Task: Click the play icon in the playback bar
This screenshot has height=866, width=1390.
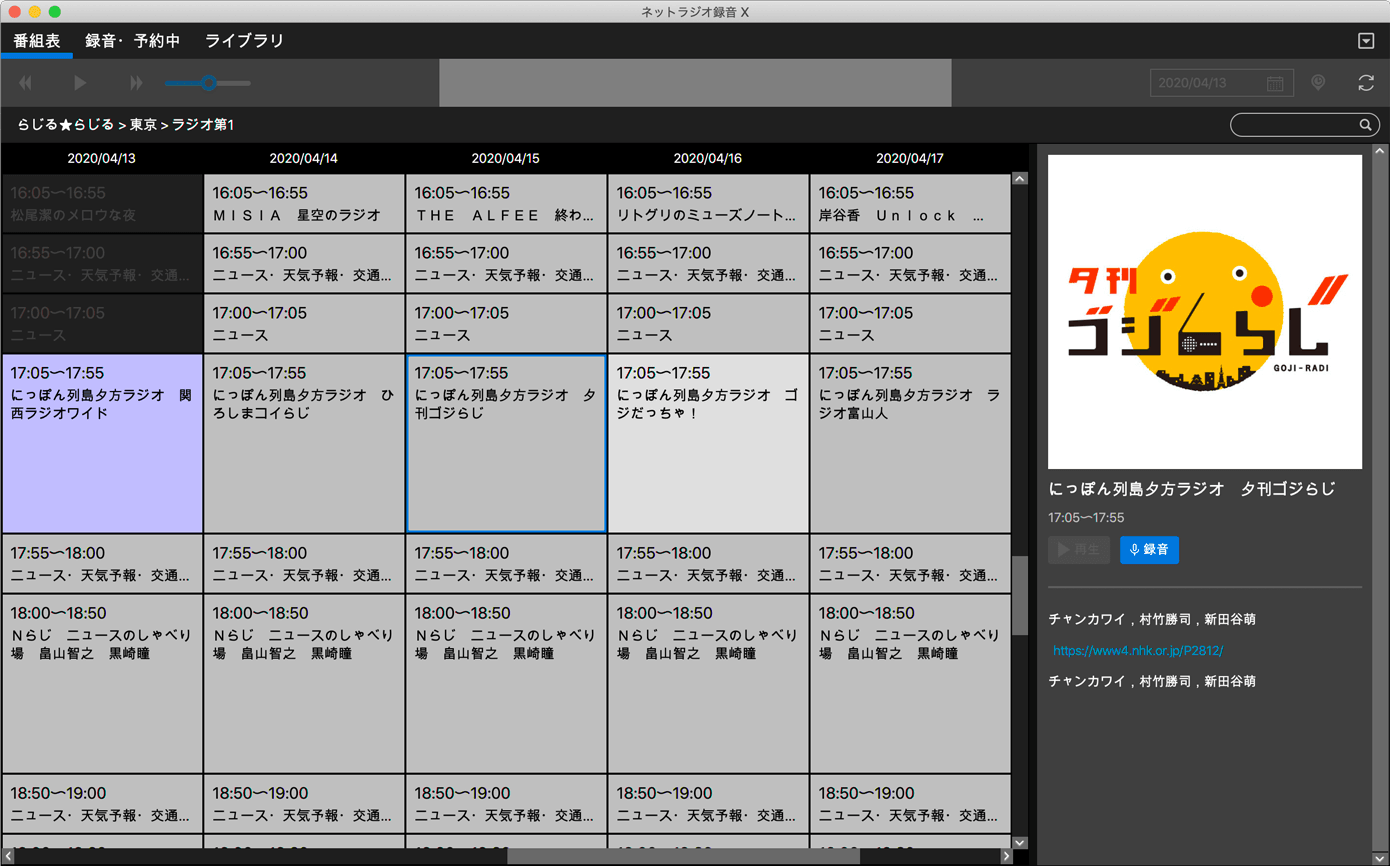Action: click(79, 83)
